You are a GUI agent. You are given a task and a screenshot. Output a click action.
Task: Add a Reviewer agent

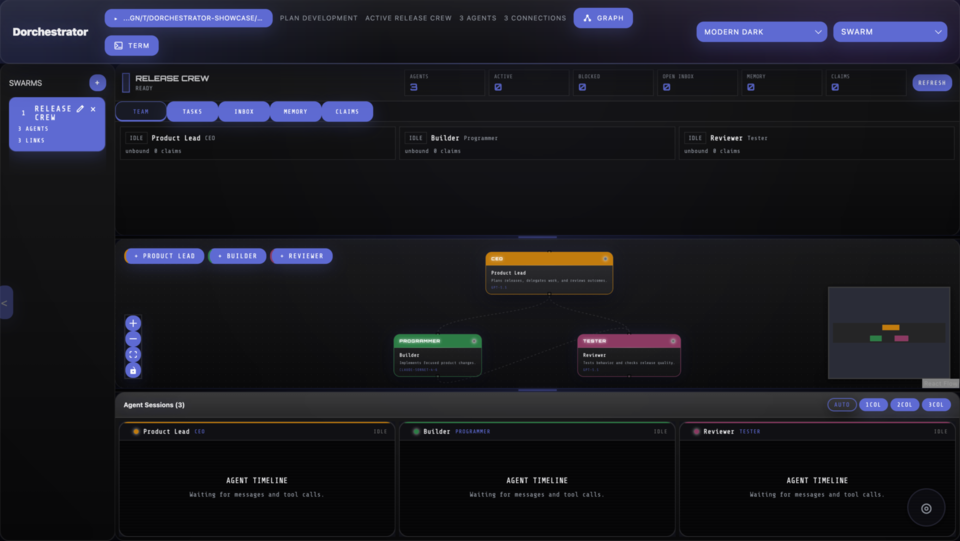click(x=301, y=256)
